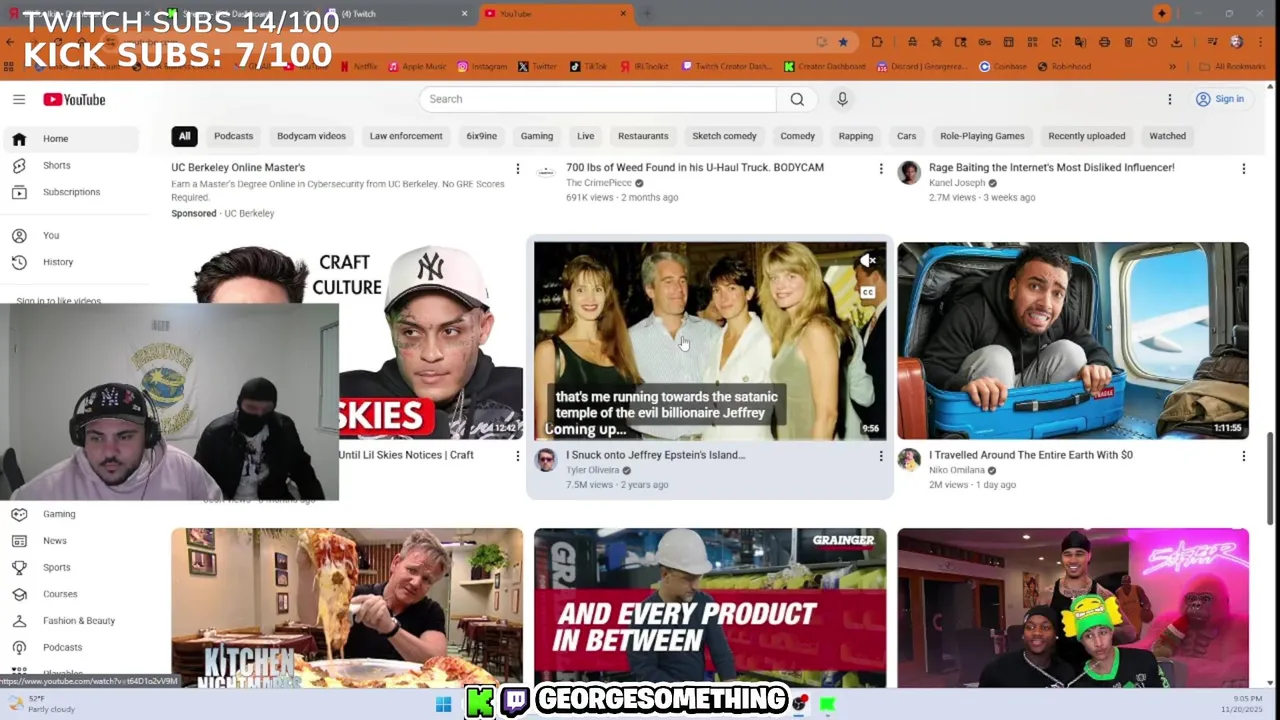Open History in the sidebar
Image resolution: width=1280 pixels, height=720 pixels.
(72, 262)
